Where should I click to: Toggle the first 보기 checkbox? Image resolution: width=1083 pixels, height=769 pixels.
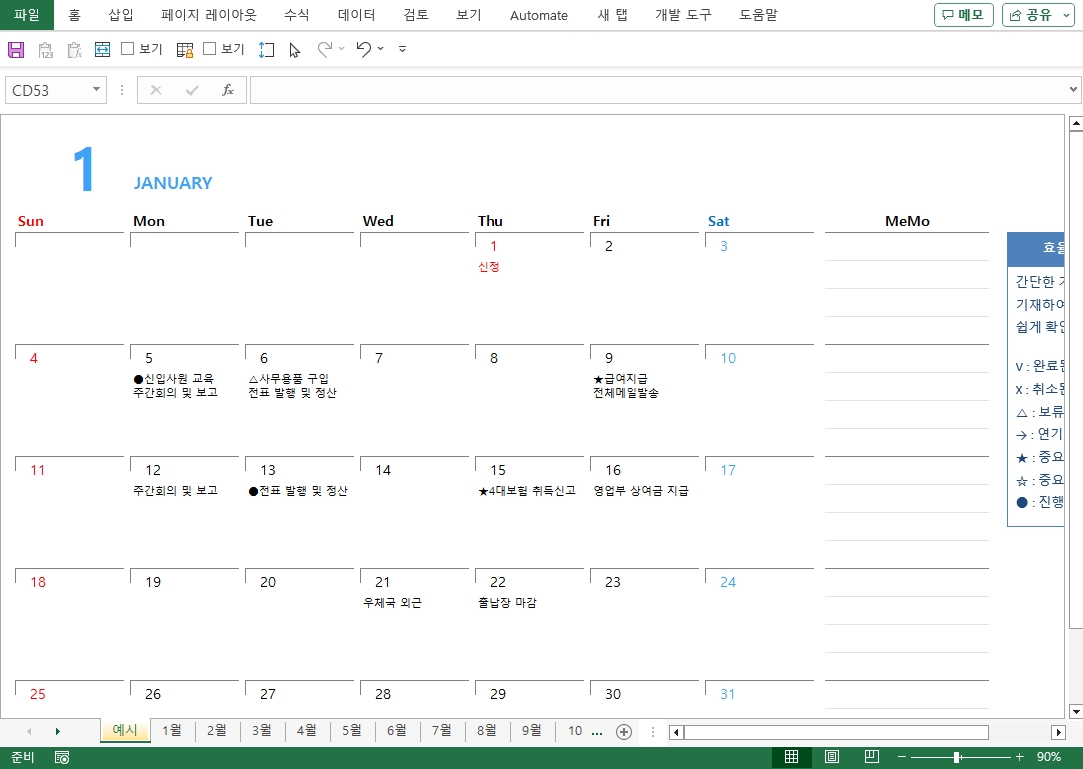click(128, 49)
